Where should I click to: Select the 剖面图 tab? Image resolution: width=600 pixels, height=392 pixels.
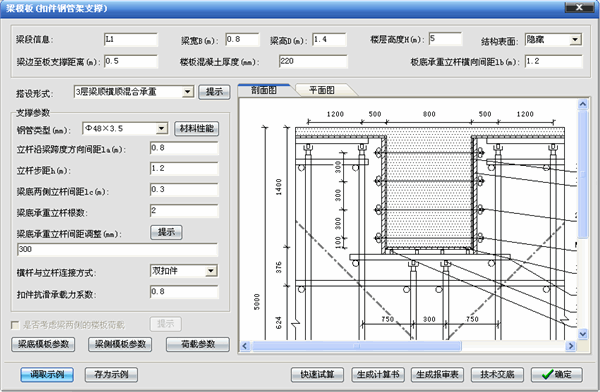coord(264,90)
